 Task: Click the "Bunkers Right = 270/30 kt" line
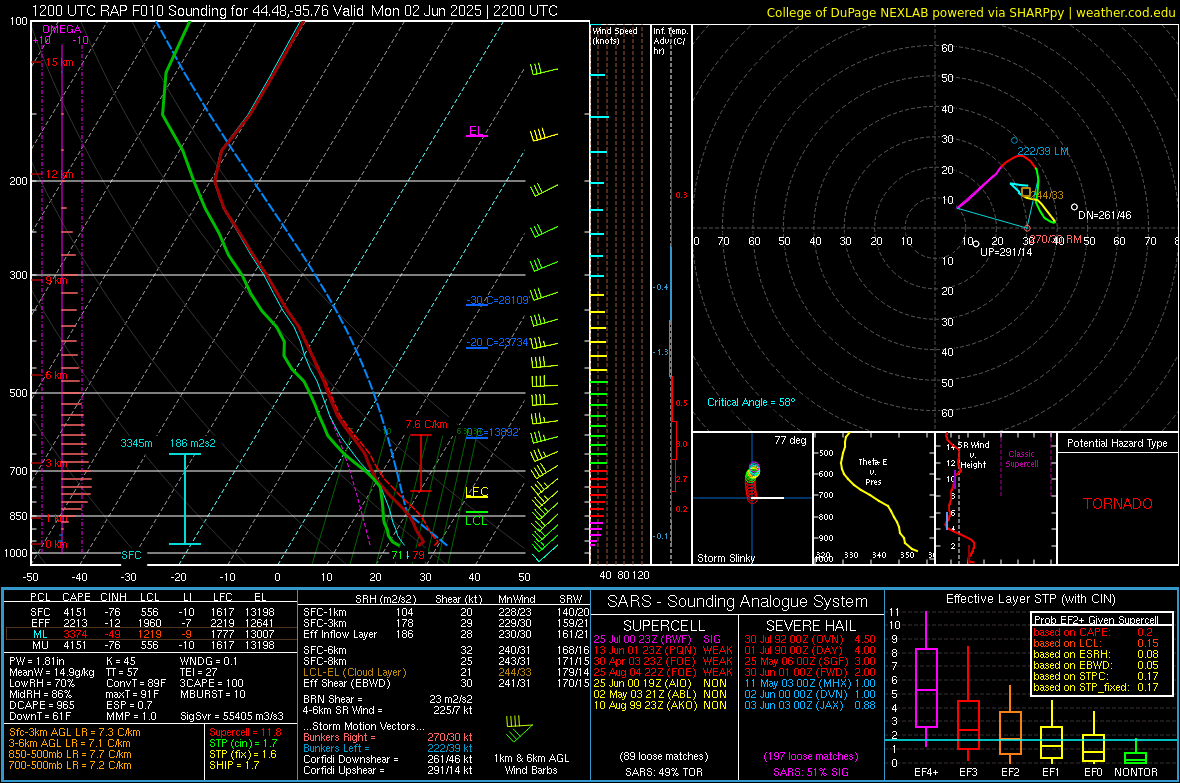pos(388,737)
